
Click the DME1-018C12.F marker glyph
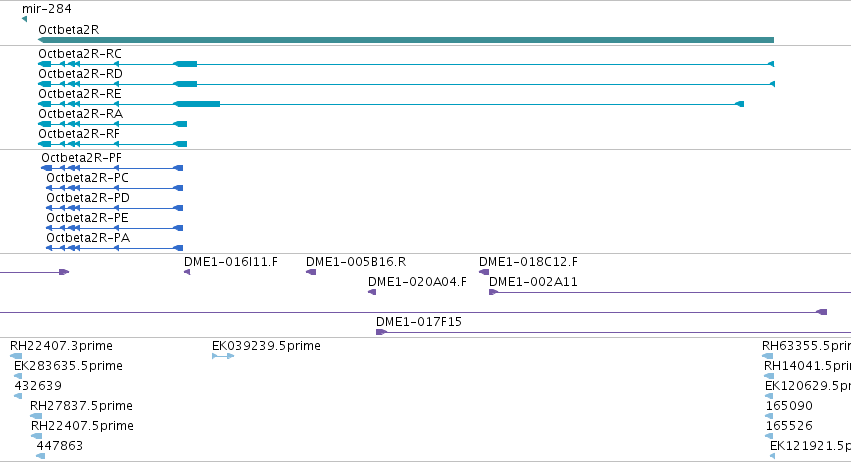coord(484,272)
